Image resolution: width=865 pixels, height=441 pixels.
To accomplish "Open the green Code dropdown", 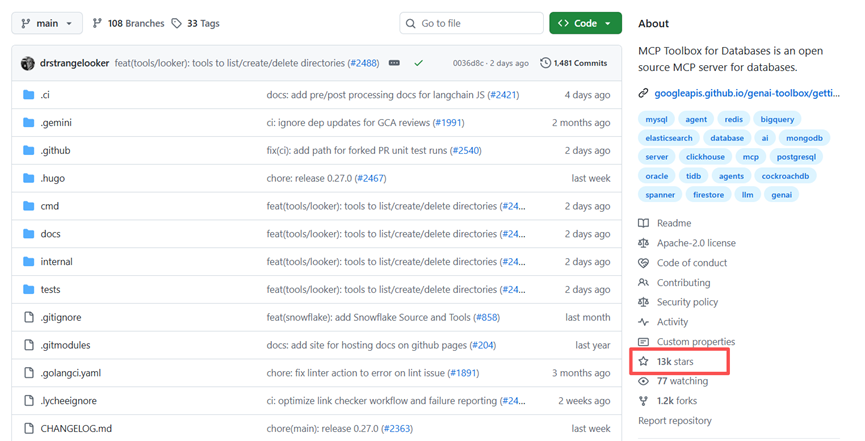I will [x=585, y=23].
